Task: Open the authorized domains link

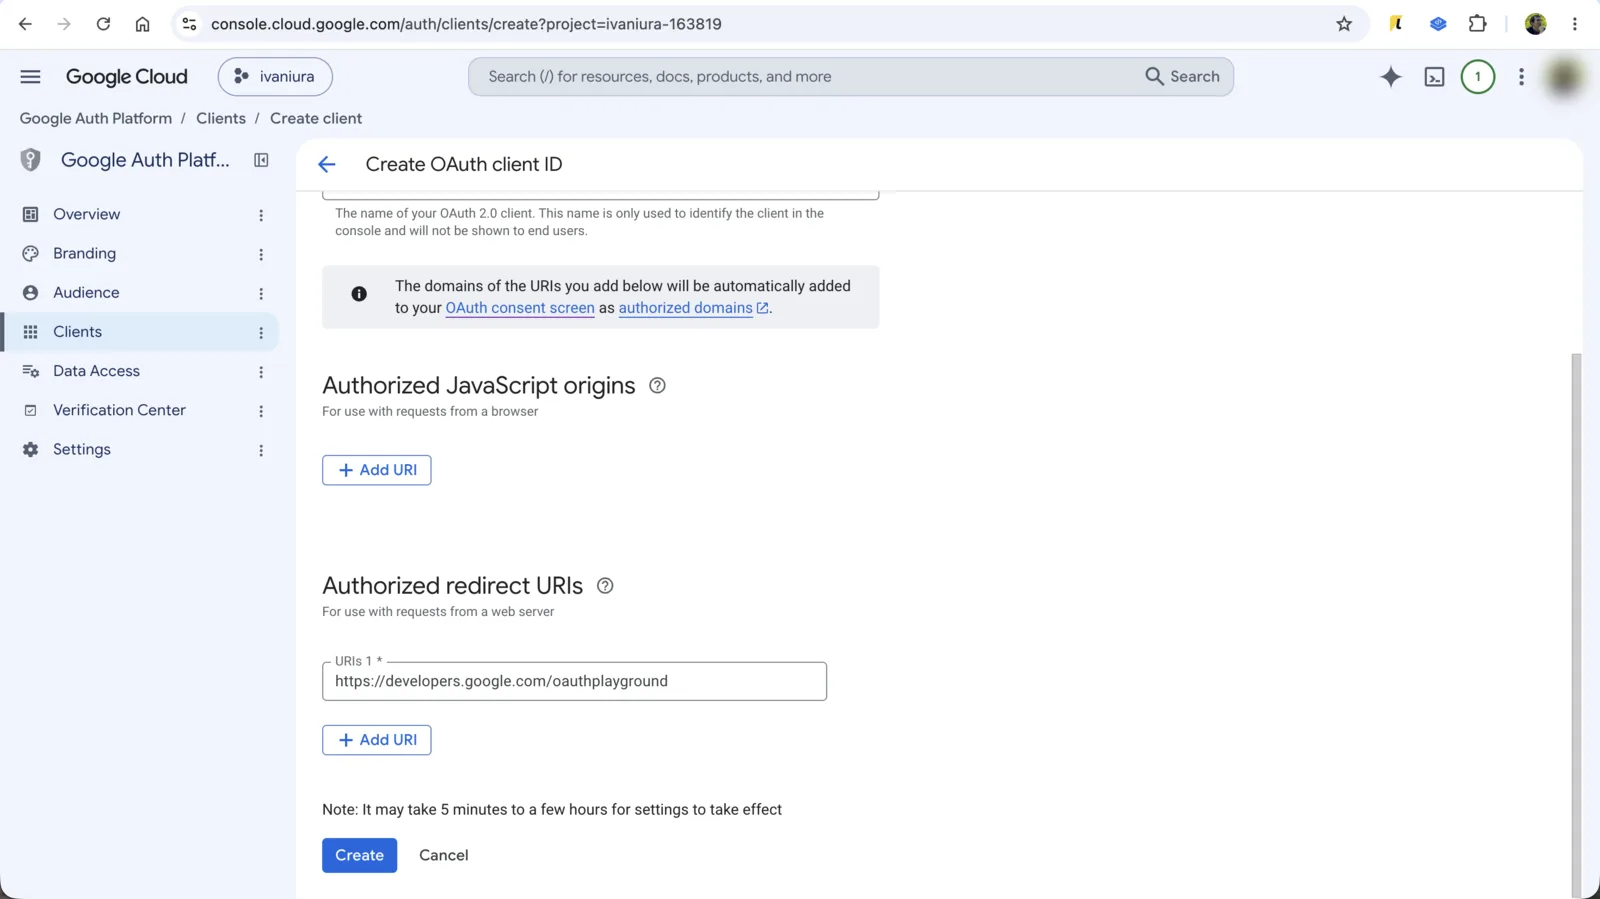Action: [x=693, y=308]
